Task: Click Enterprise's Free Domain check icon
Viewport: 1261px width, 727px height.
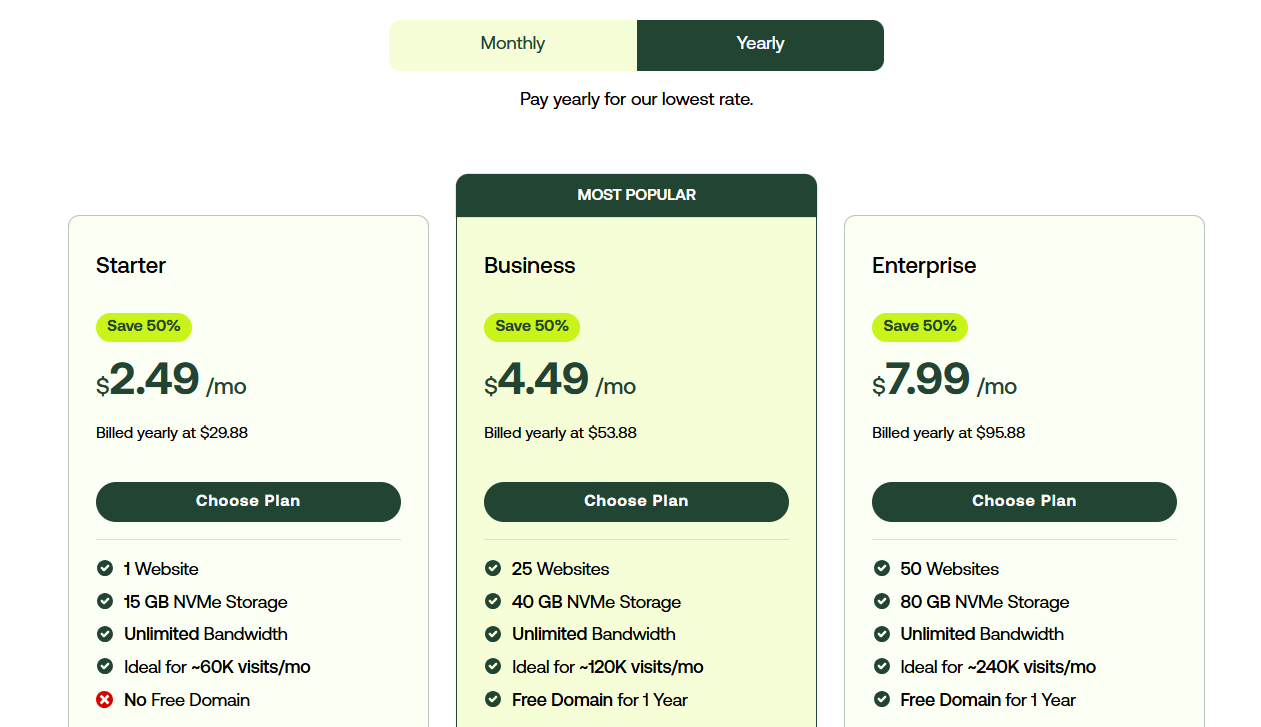Action: pos(882,699)
